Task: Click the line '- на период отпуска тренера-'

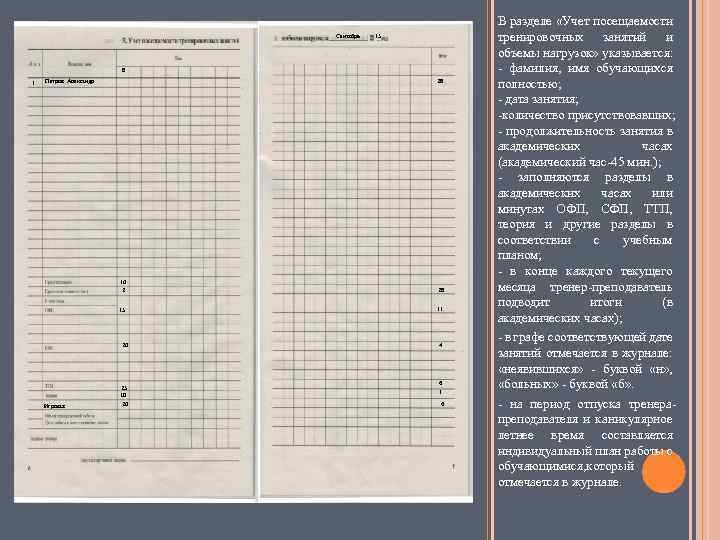Action: 585,404
